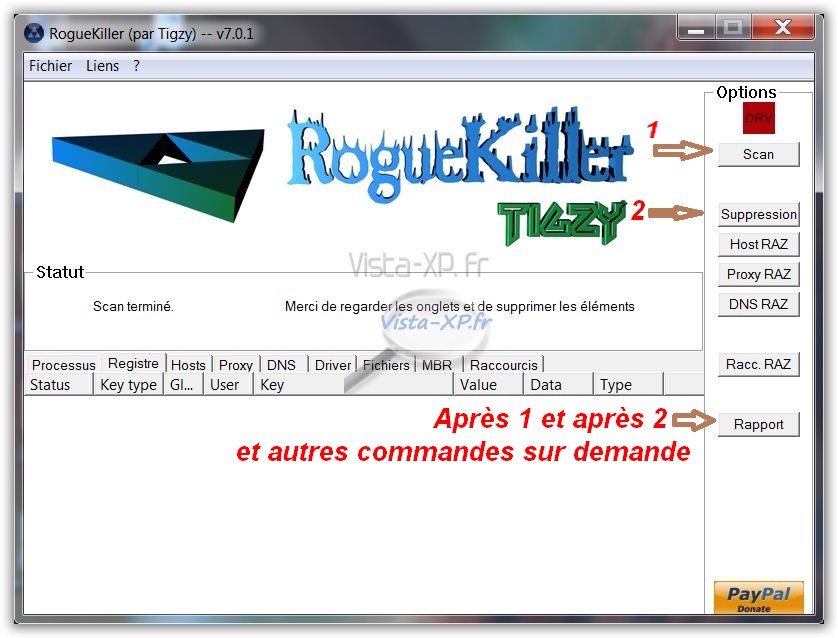Open the ? help menu
838x638 pixels.
tap(136, 66)
